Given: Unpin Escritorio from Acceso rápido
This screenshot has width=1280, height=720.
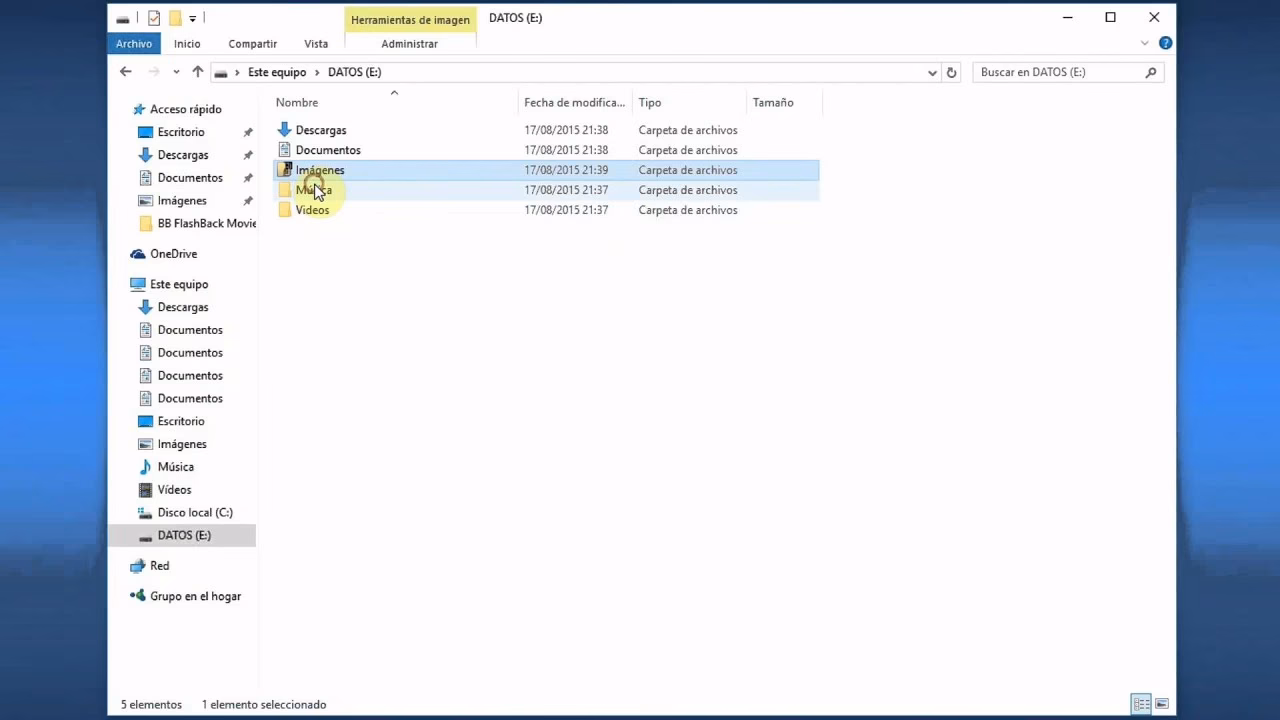Looking at the screenshot, I should point(248,132).
